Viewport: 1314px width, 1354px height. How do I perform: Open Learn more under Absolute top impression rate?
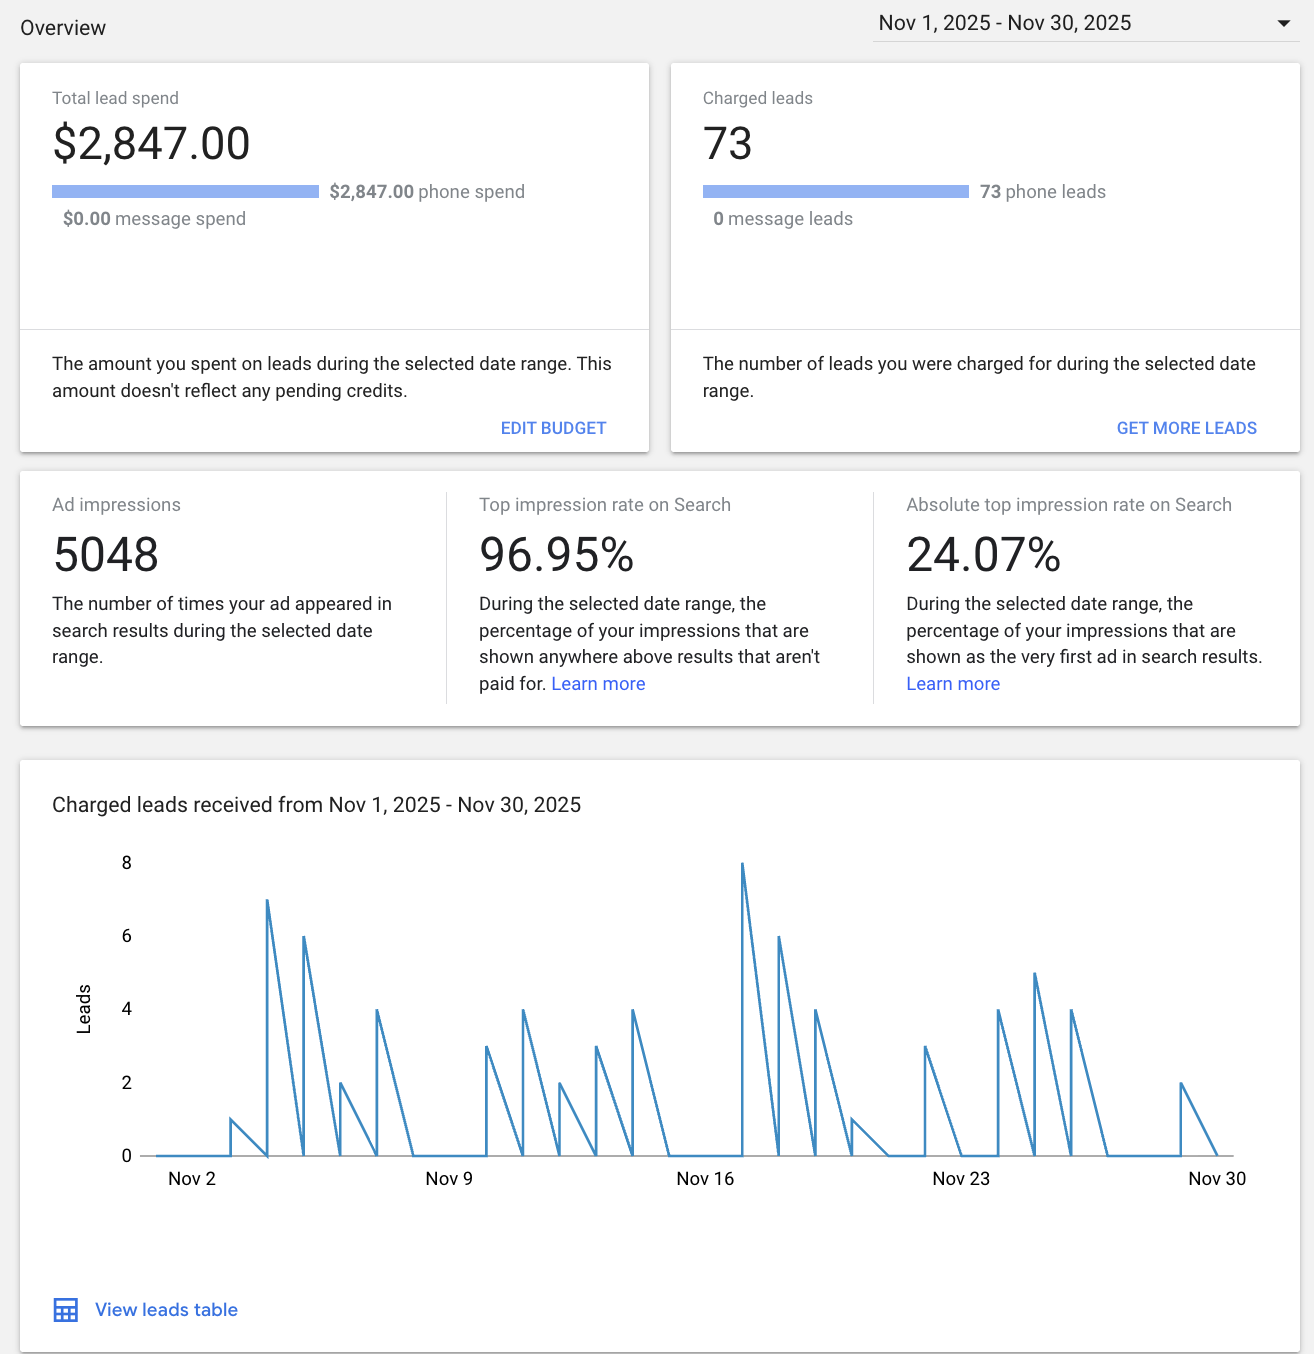(952, 684)
